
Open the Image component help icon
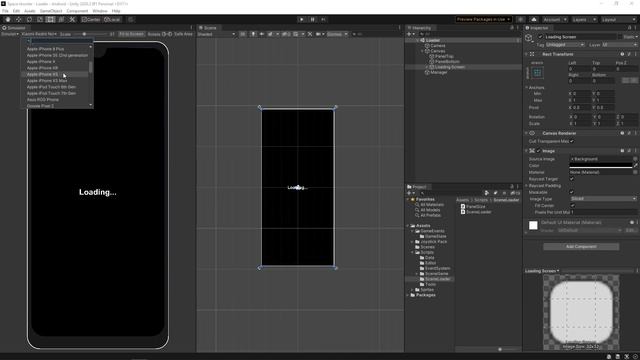point(622,151)
